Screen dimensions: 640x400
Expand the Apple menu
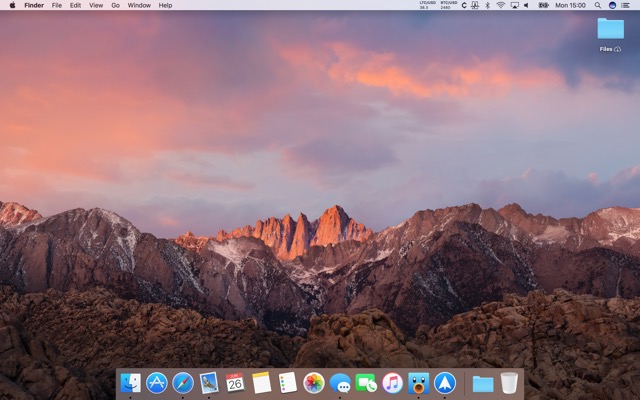pos(10,5)
